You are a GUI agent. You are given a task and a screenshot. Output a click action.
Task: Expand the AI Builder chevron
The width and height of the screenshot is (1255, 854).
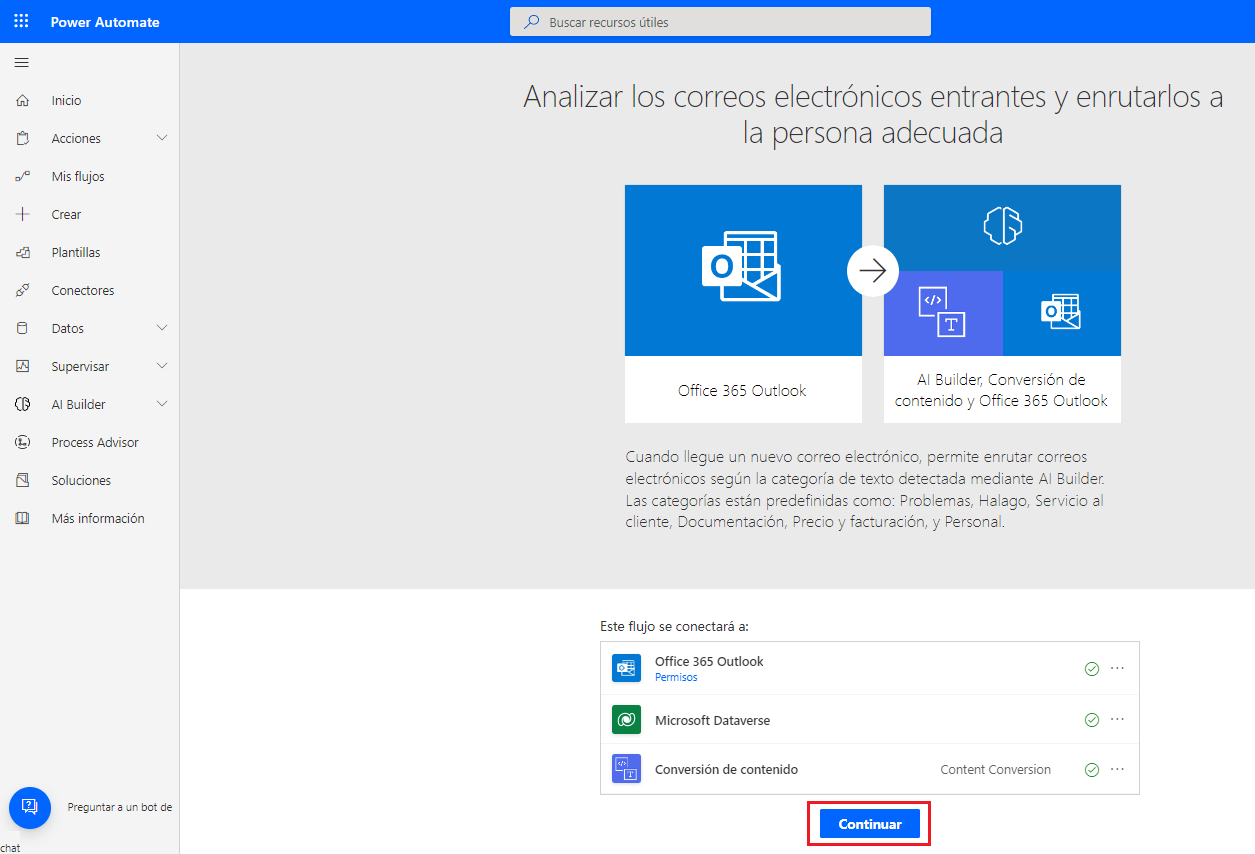pyautogui.click(x=162, y=404)
